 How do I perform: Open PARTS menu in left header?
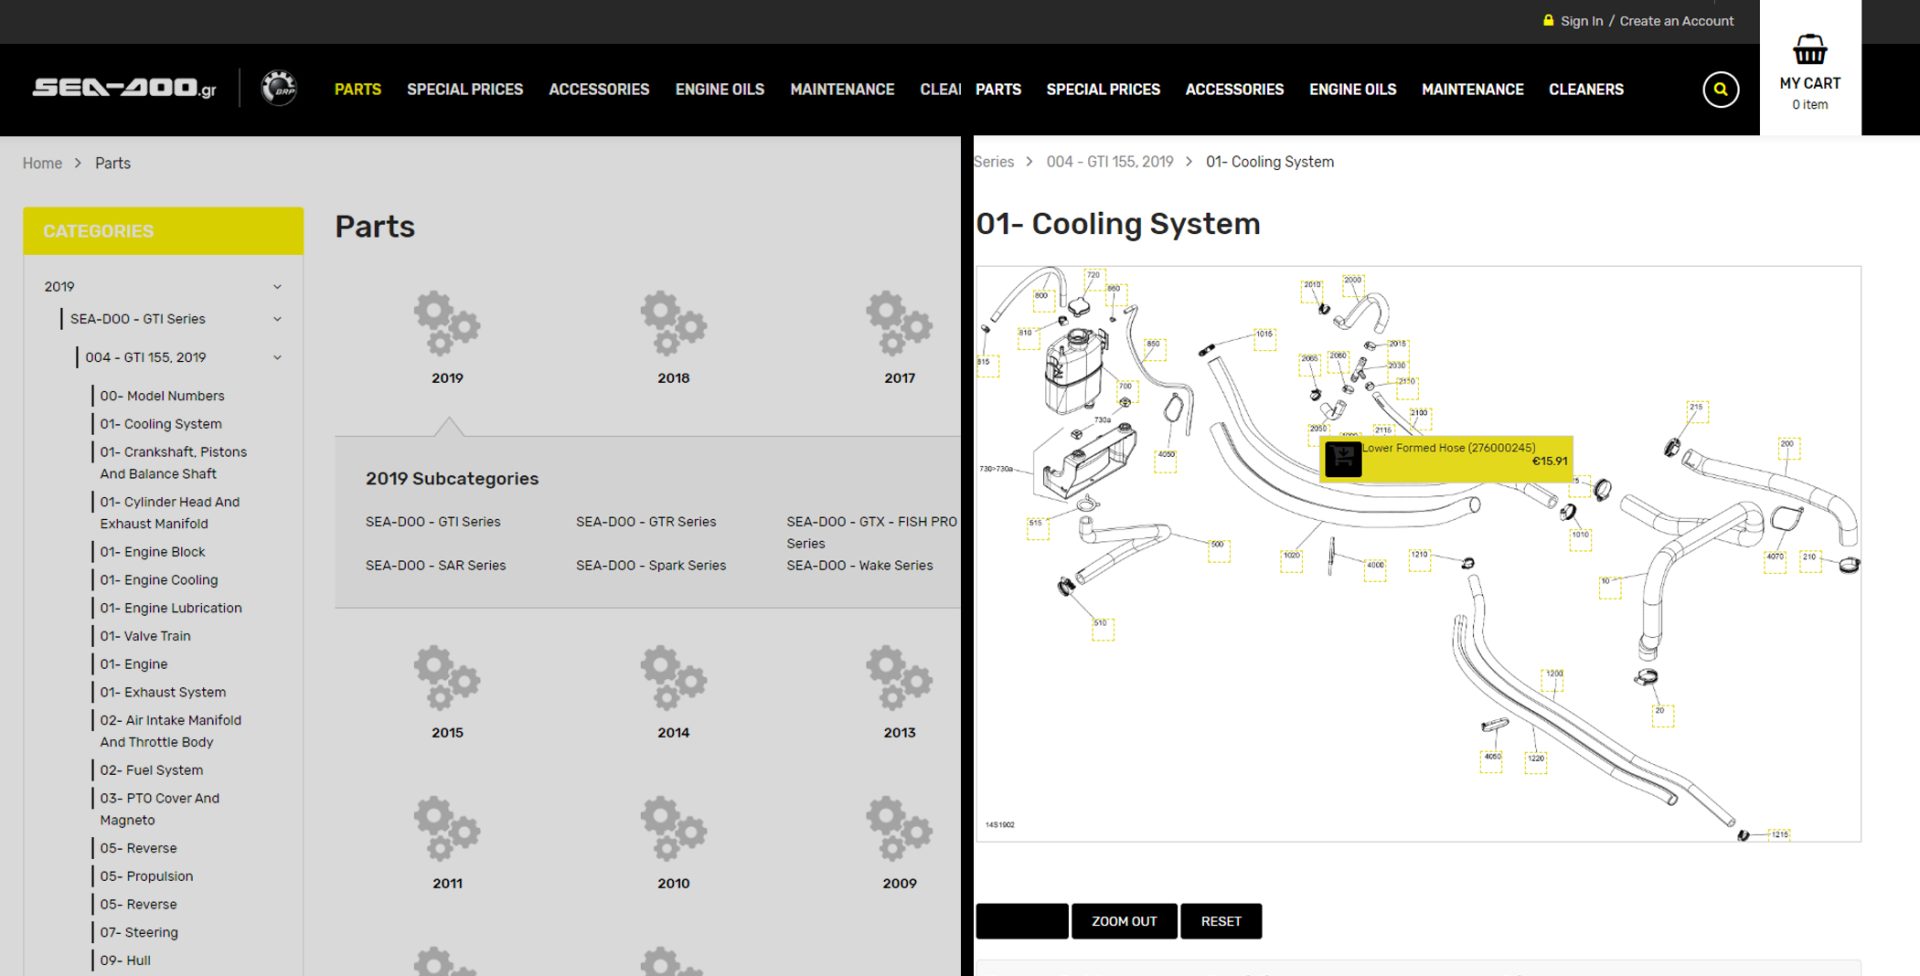(357, 89)
